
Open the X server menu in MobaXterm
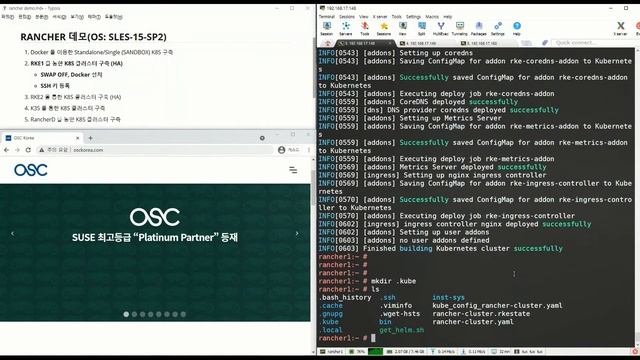point(380,17)
